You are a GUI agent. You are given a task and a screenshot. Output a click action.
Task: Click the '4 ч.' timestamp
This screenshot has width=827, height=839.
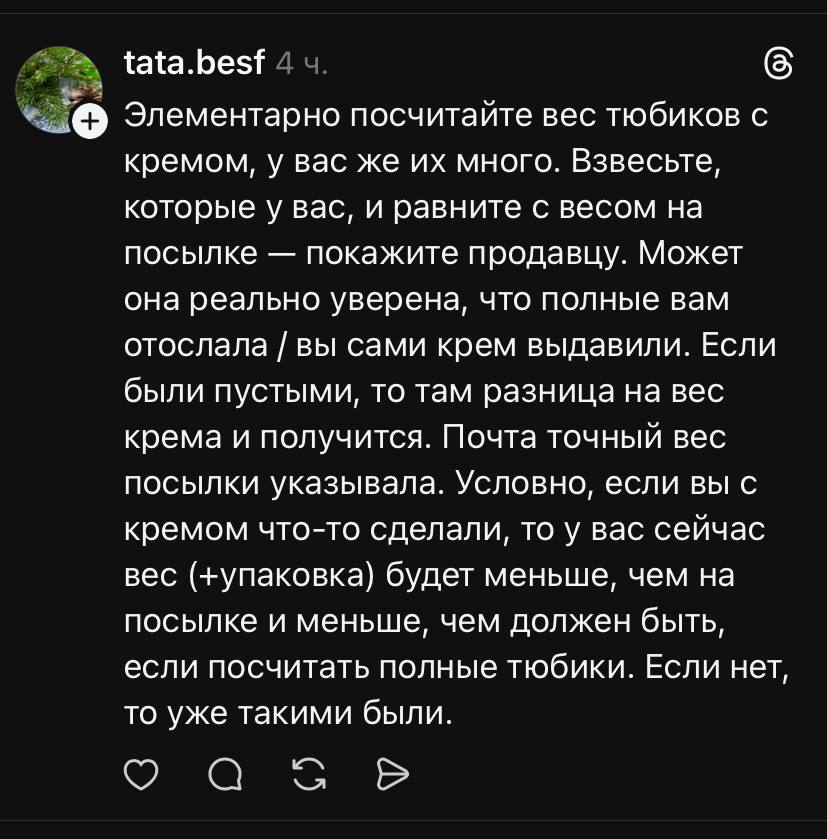301,65
